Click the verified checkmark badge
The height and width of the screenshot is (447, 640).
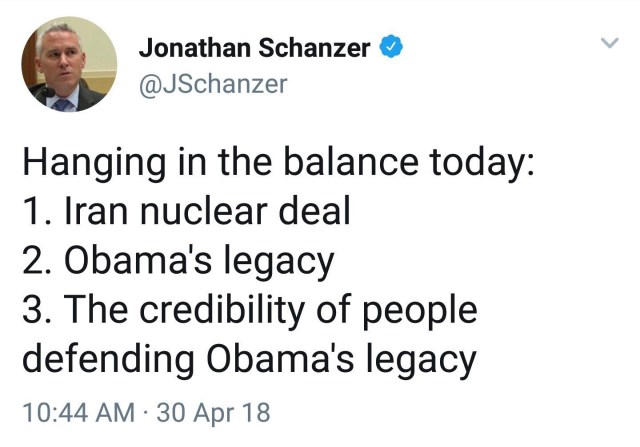[393, 47]
